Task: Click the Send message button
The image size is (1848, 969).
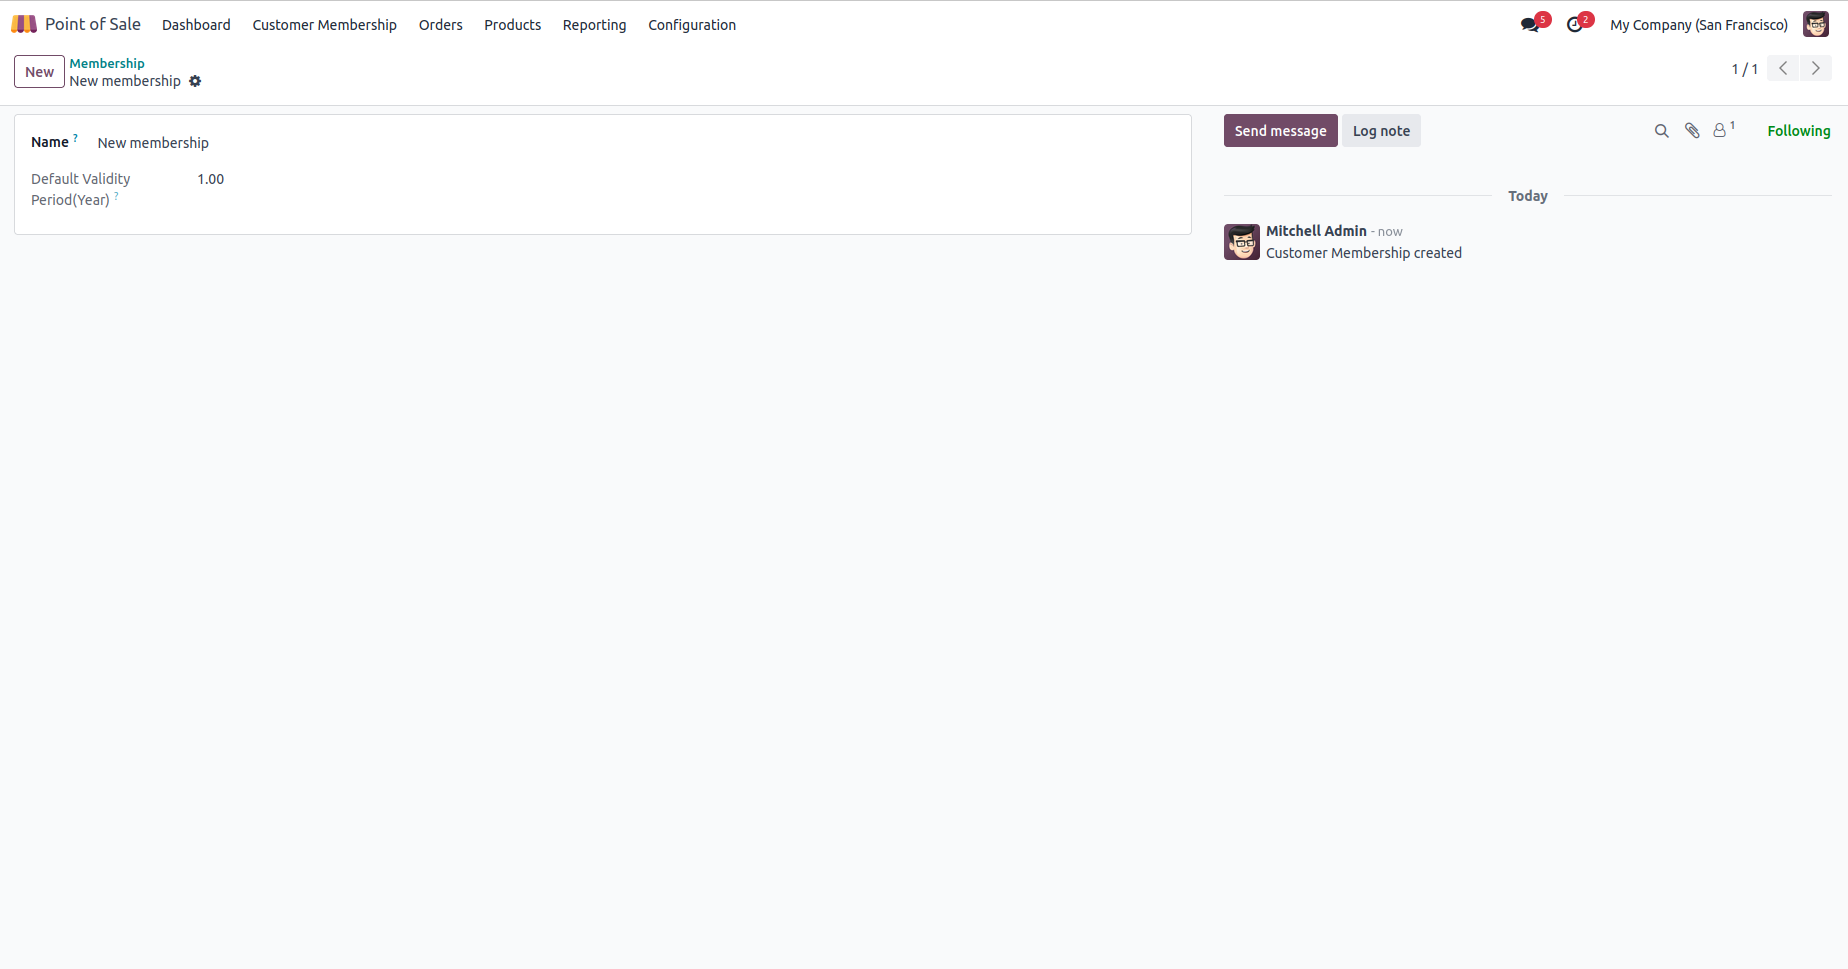Action: [x=1280, y=131]
